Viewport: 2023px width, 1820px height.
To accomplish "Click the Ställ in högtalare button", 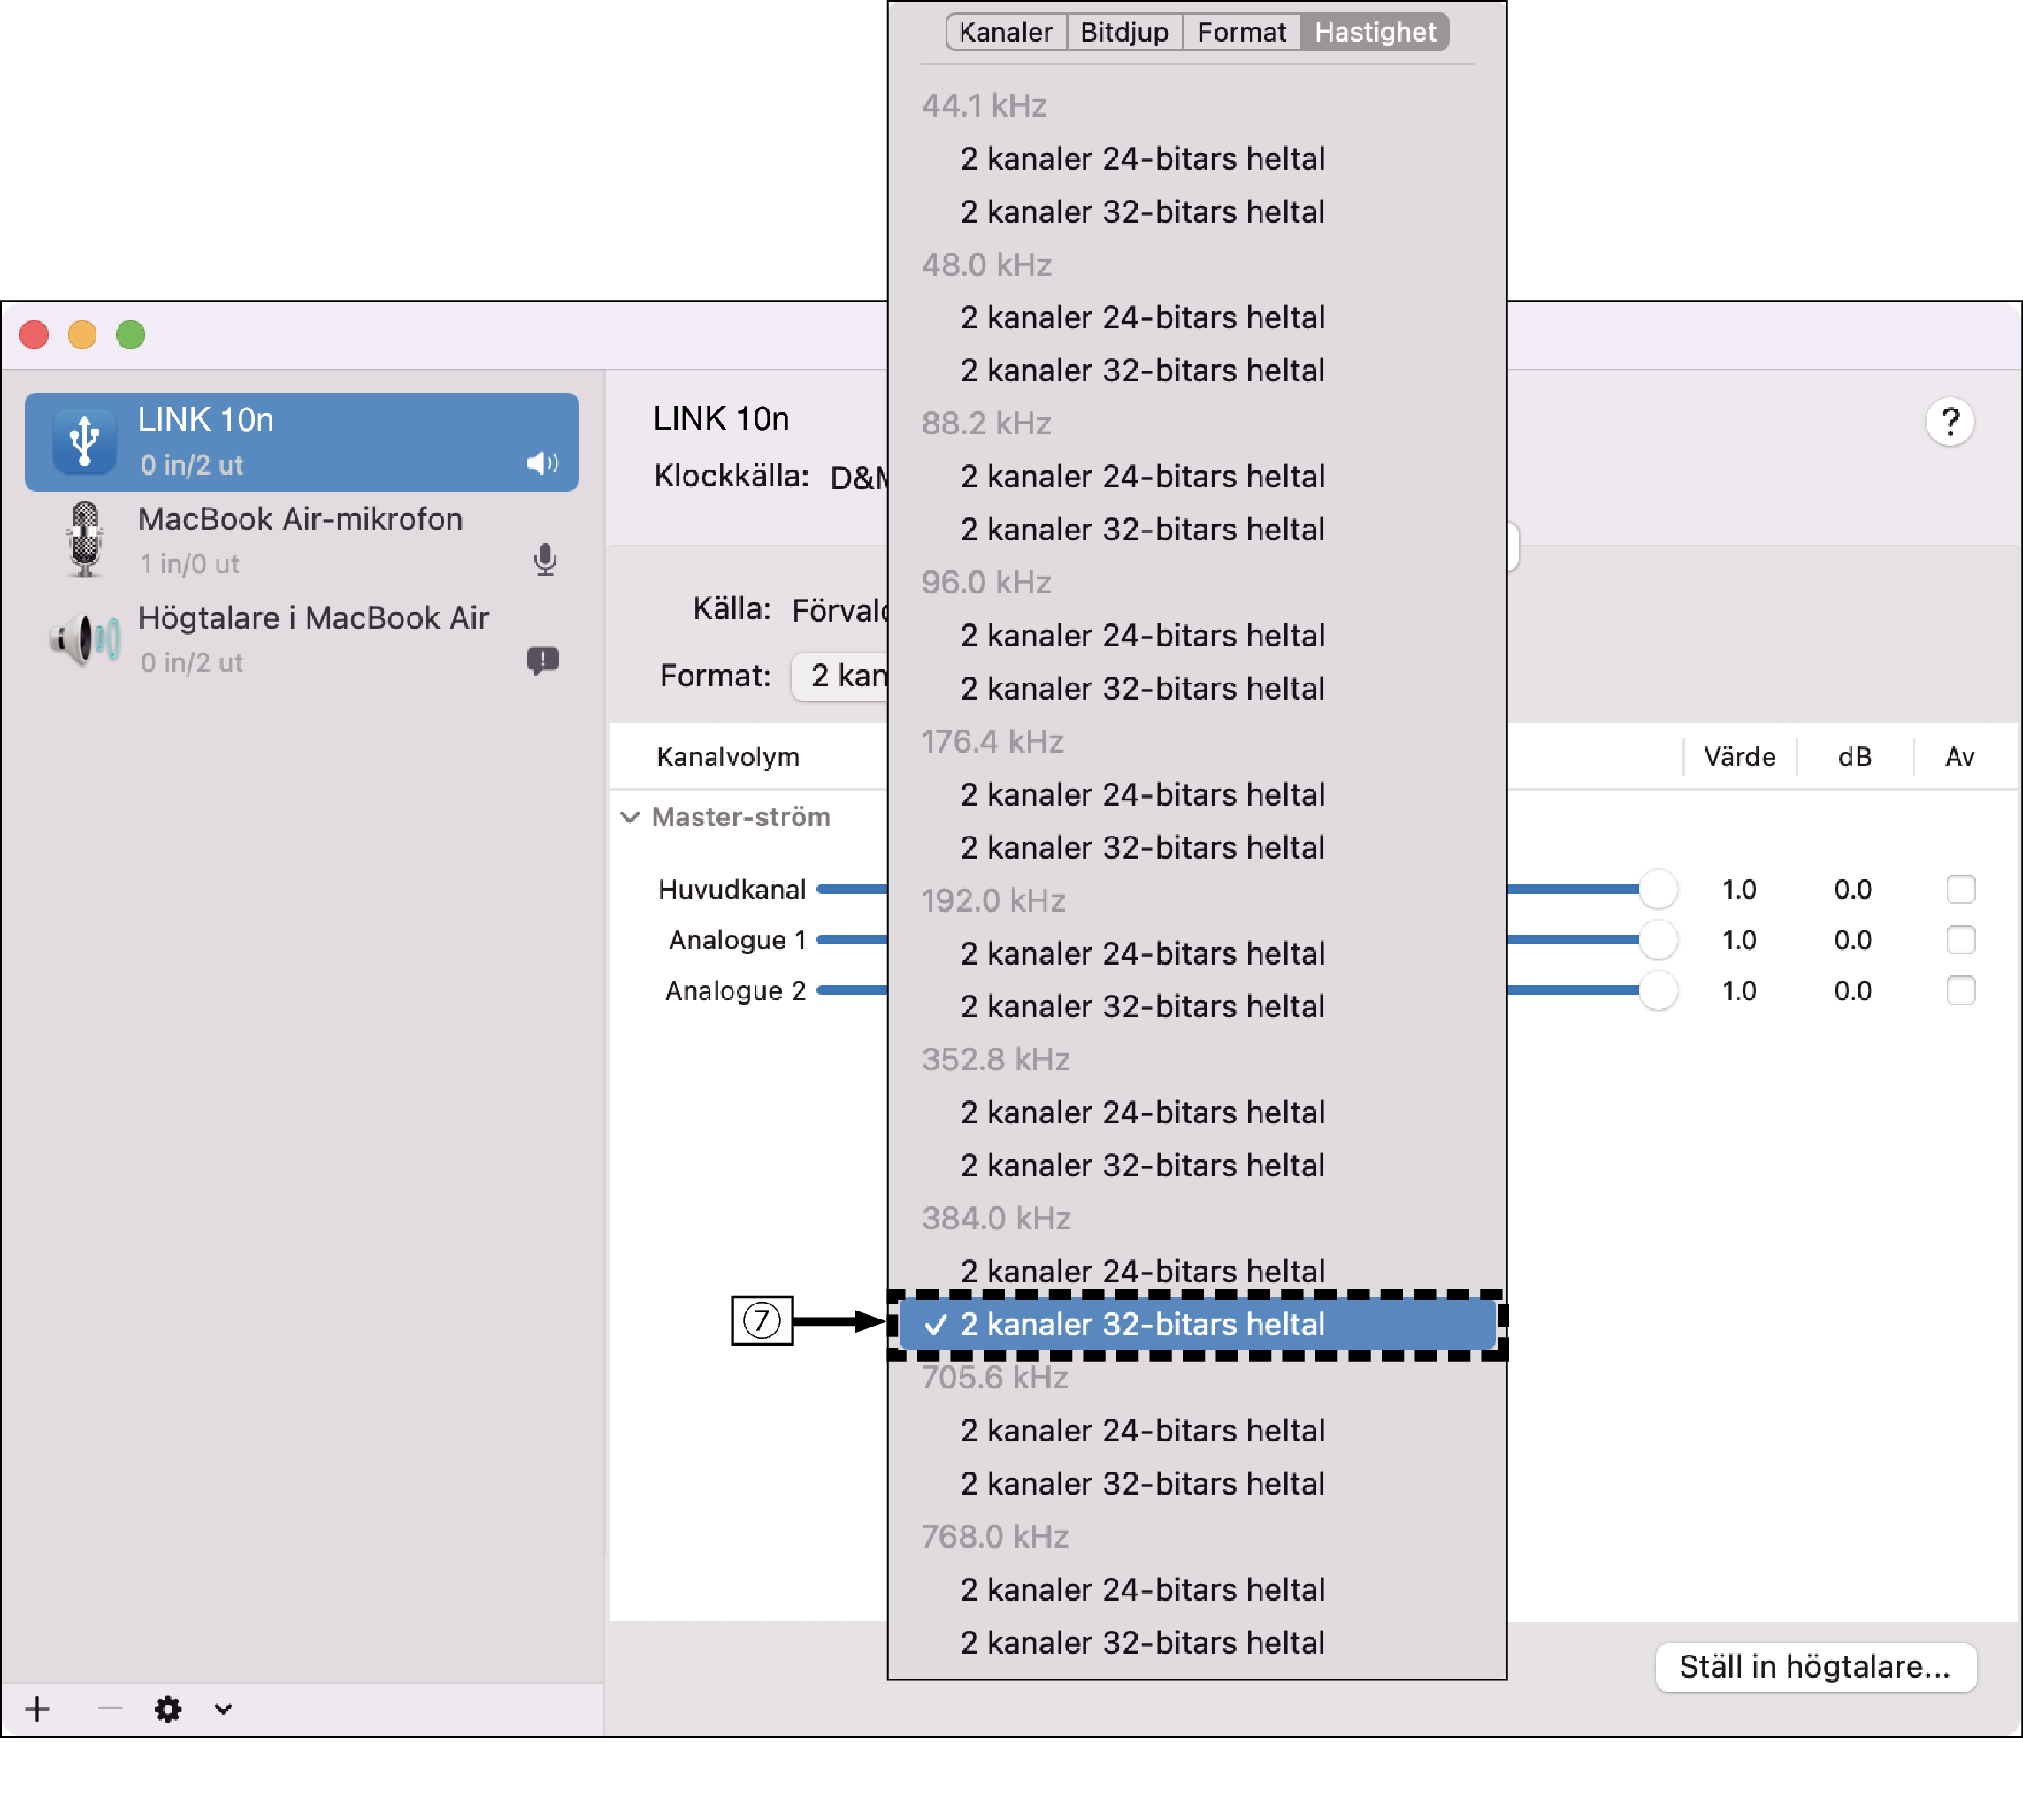I will pyautogui.click(x=1814, y=1667).
